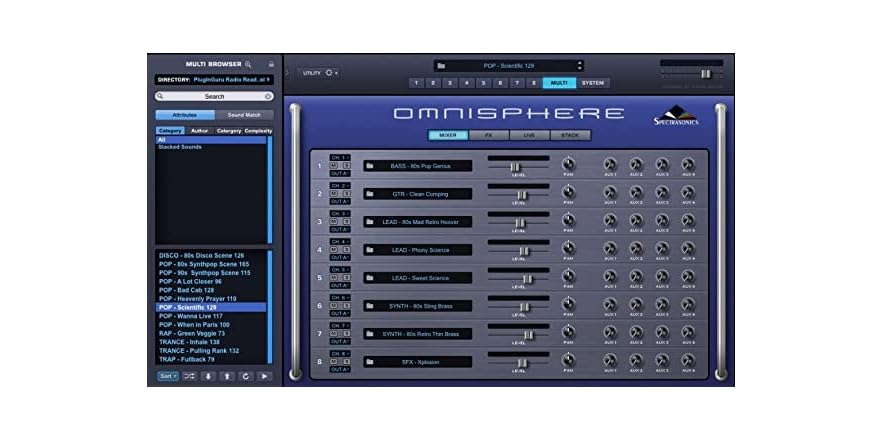The image size is (882, 441).
Task: Select next multi with down arrow
Action: (208, 376)
